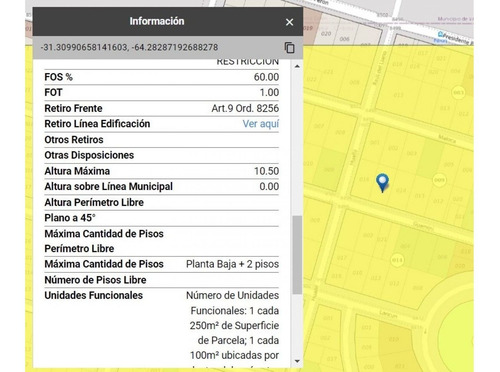Select 'Máxima Cantidad de Pisos Perímetro Libre' label
500x372 pixels.
point(104,241)
